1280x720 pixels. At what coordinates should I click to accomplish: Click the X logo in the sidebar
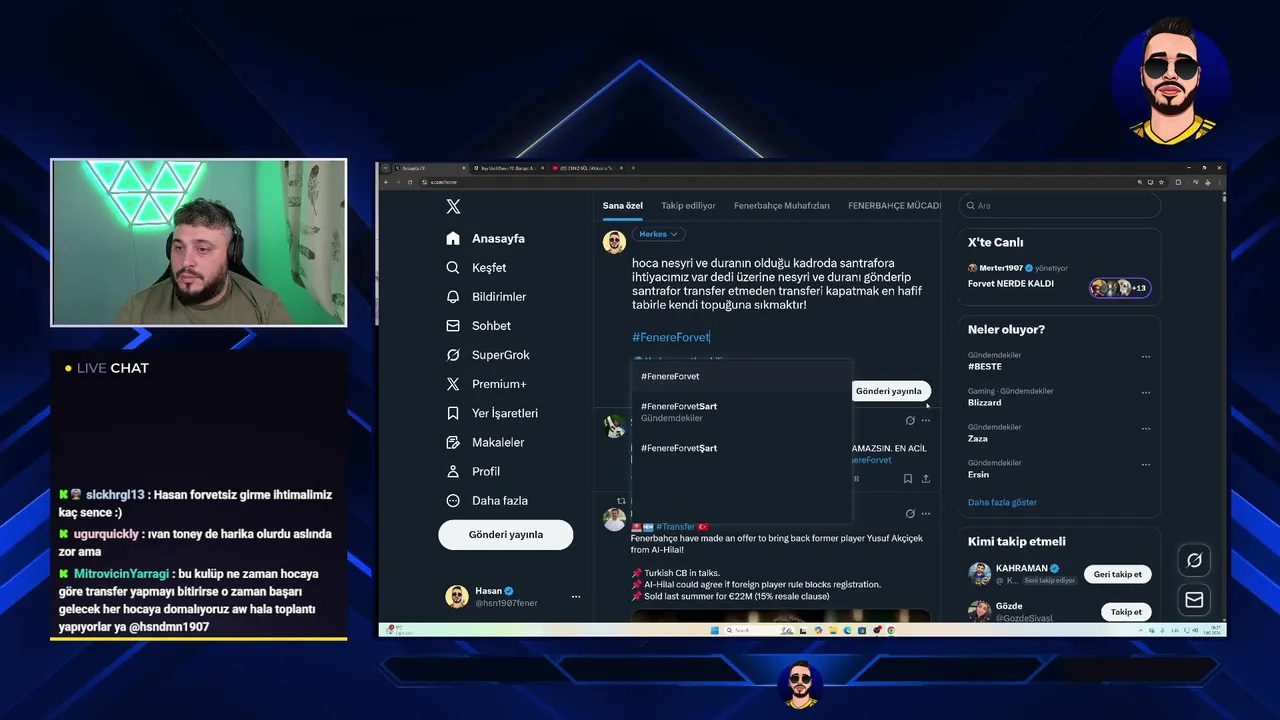click(x=453, y=206)
